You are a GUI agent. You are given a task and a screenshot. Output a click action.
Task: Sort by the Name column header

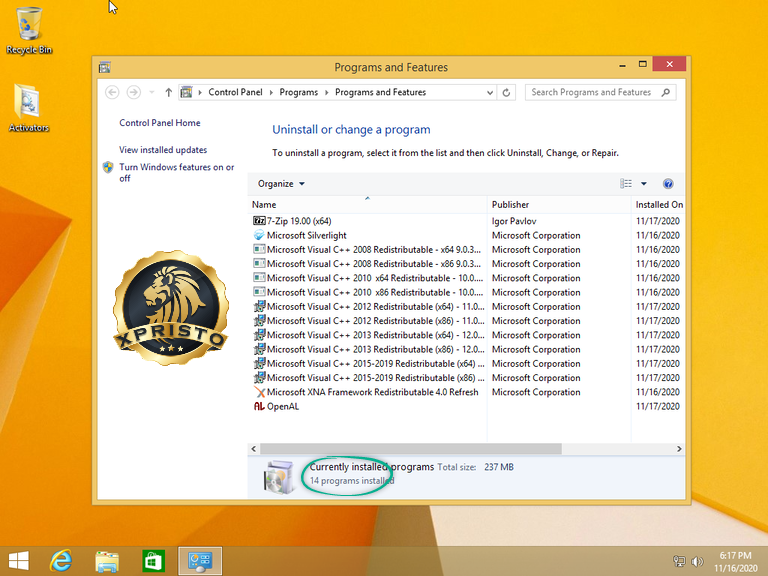point(367,205)
